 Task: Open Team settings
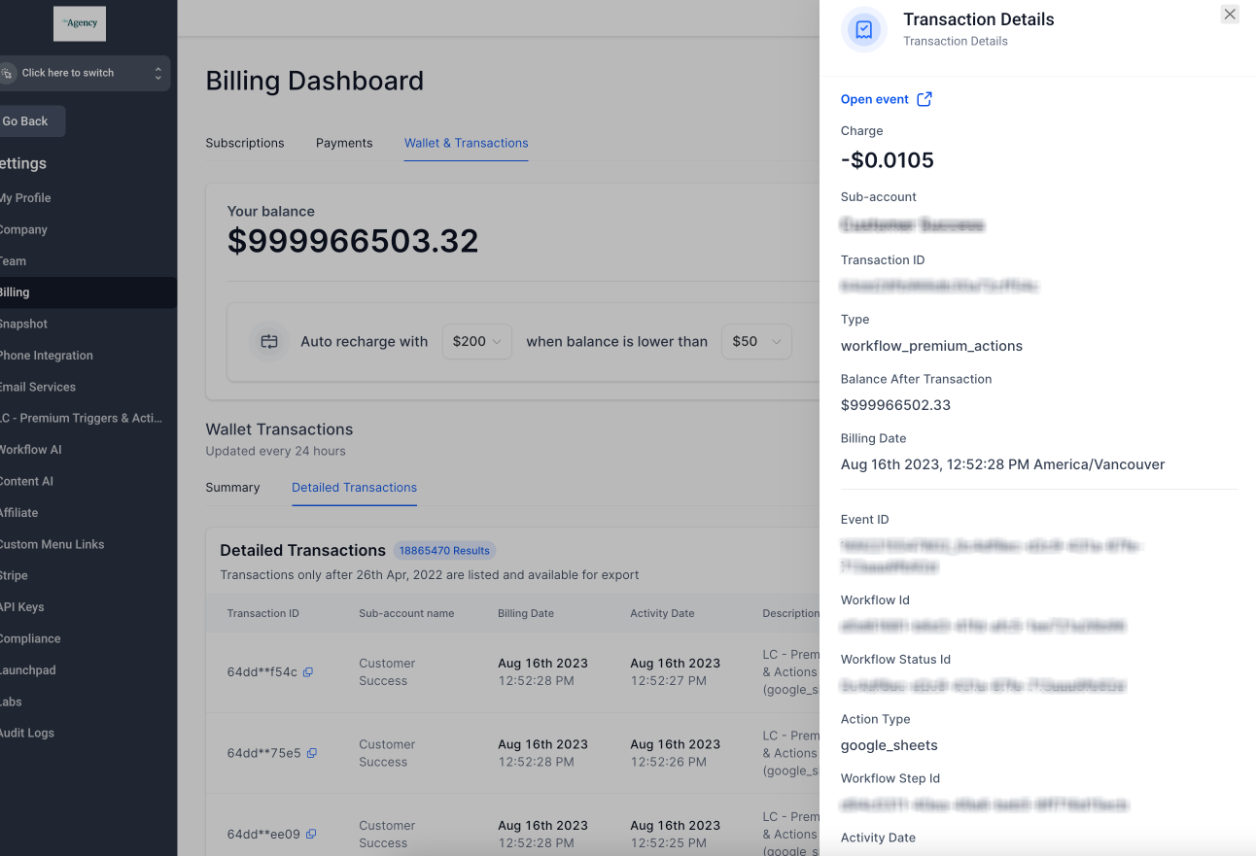[13, 261]
